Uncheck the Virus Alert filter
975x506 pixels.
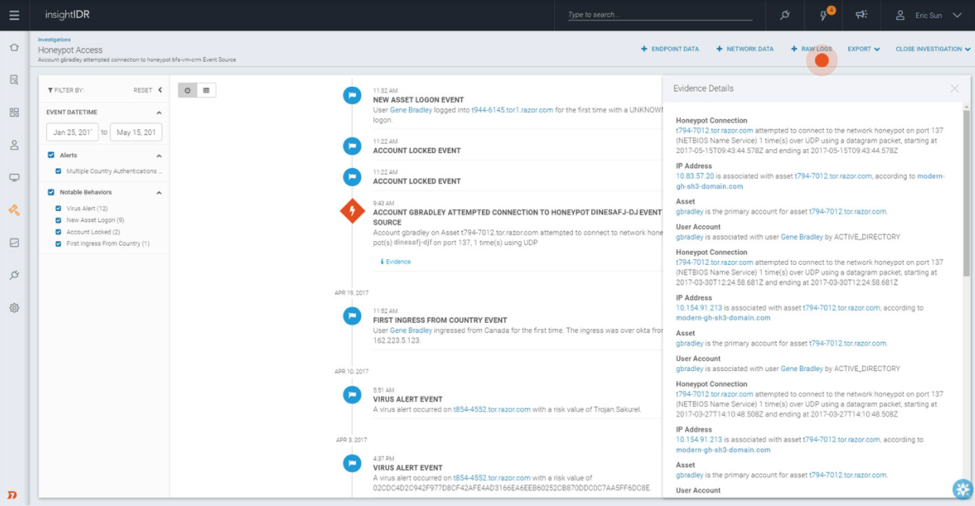coord(59,208)
